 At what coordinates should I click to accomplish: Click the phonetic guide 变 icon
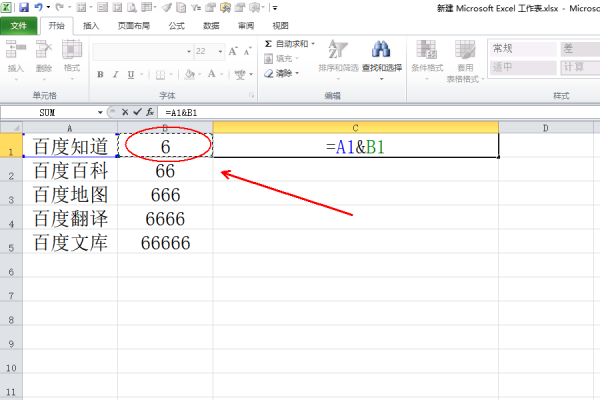point(240,75)
